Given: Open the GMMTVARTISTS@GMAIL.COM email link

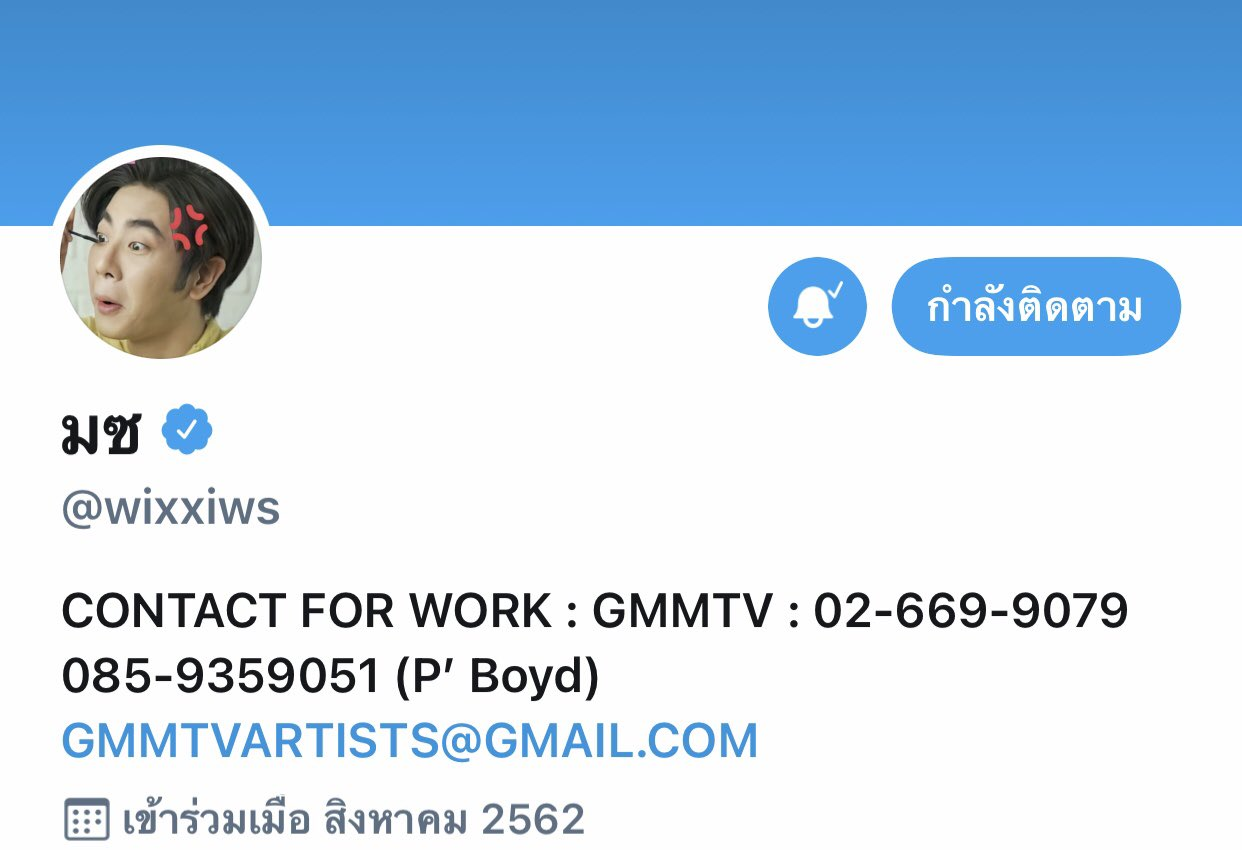Looking at the screenshot, I should (410, 741).
